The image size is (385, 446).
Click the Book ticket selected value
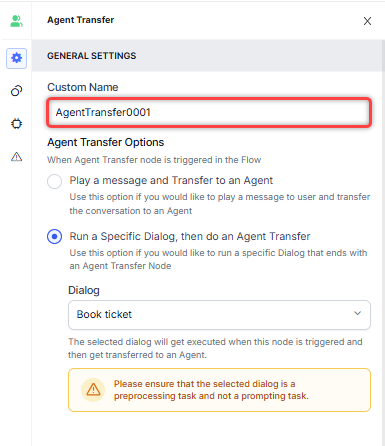click(x=104, y=314)
